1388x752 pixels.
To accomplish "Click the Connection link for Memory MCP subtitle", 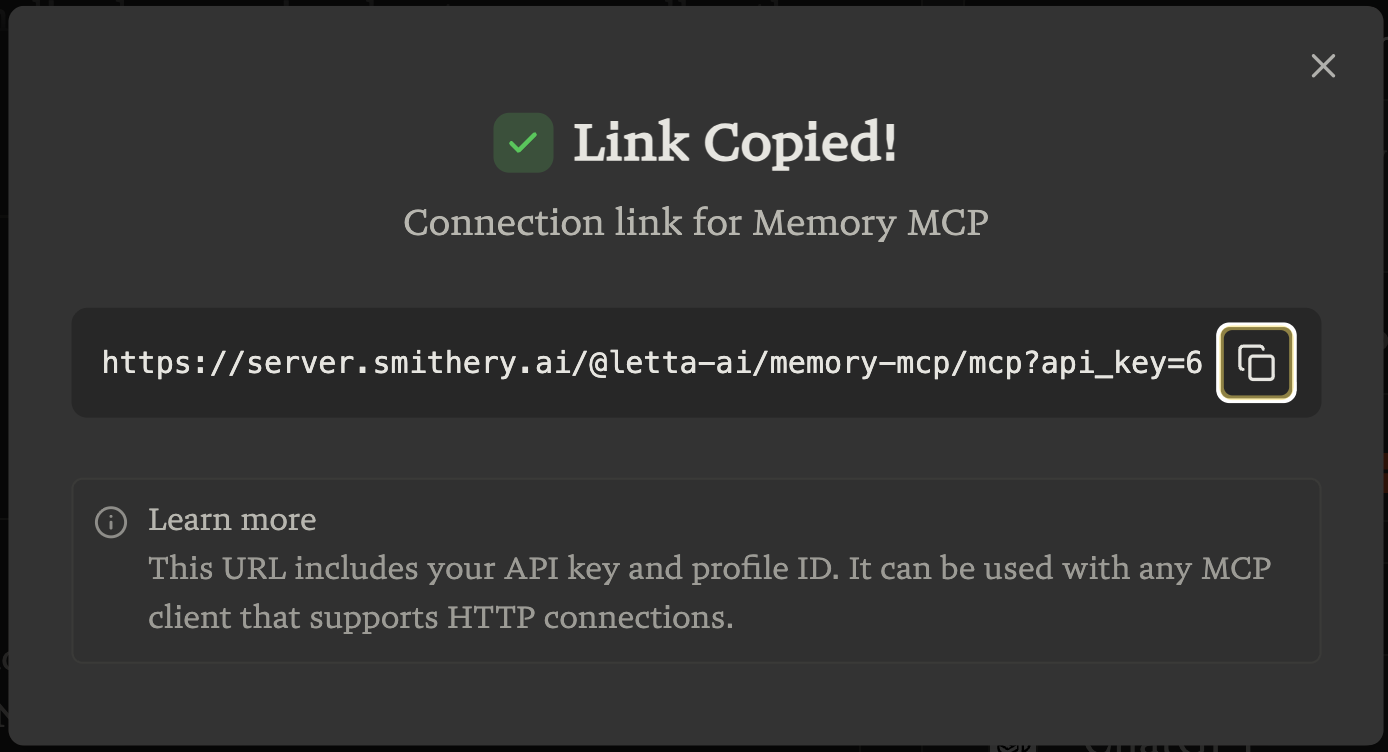I will coord(694,222).
